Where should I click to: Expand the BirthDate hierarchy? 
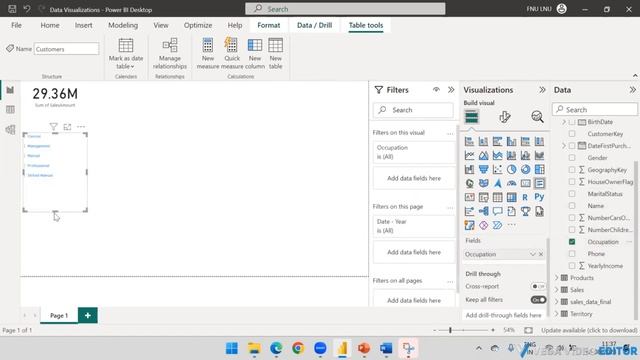(564, 122)
